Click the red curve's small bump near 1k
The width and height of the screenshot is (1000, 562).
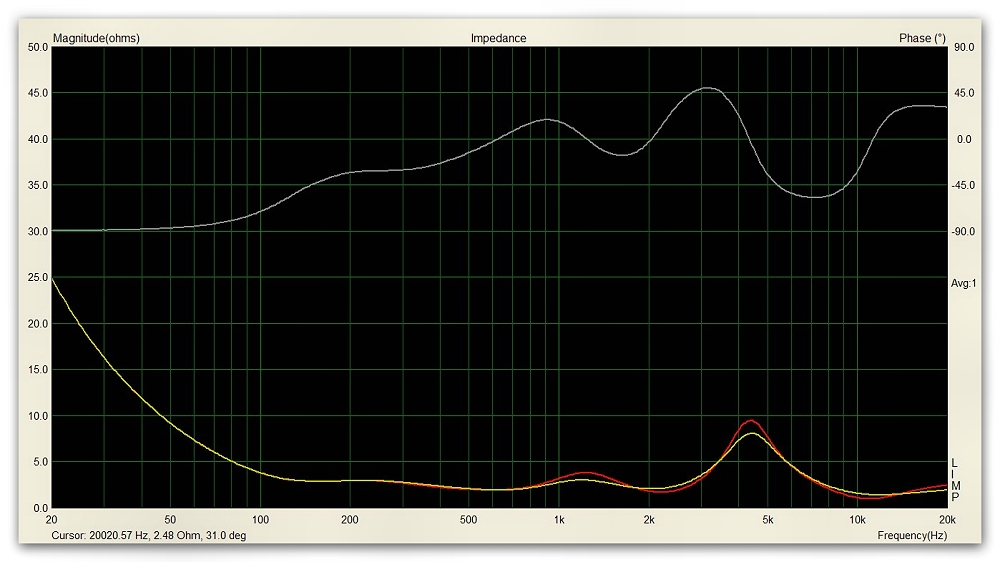click(584, 472)
